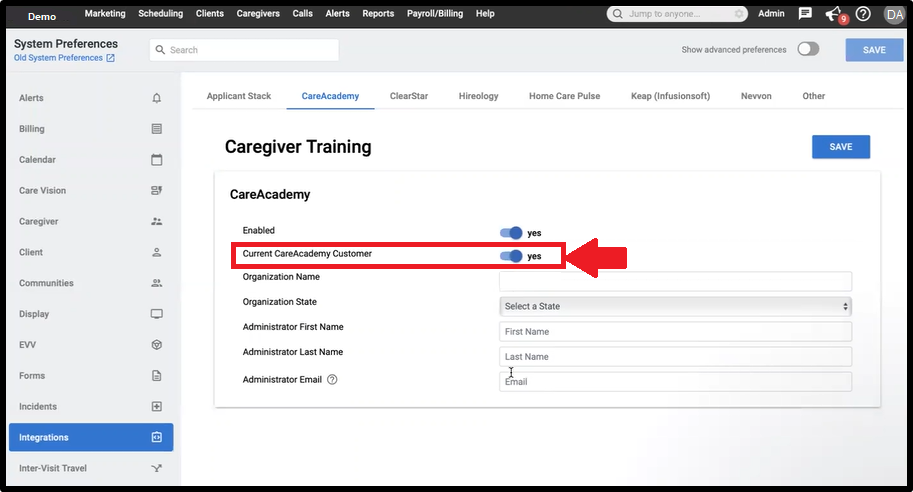Click the Caregiver people icon in sidebar
Screen dimensions: 913x492
pos(157,221)
